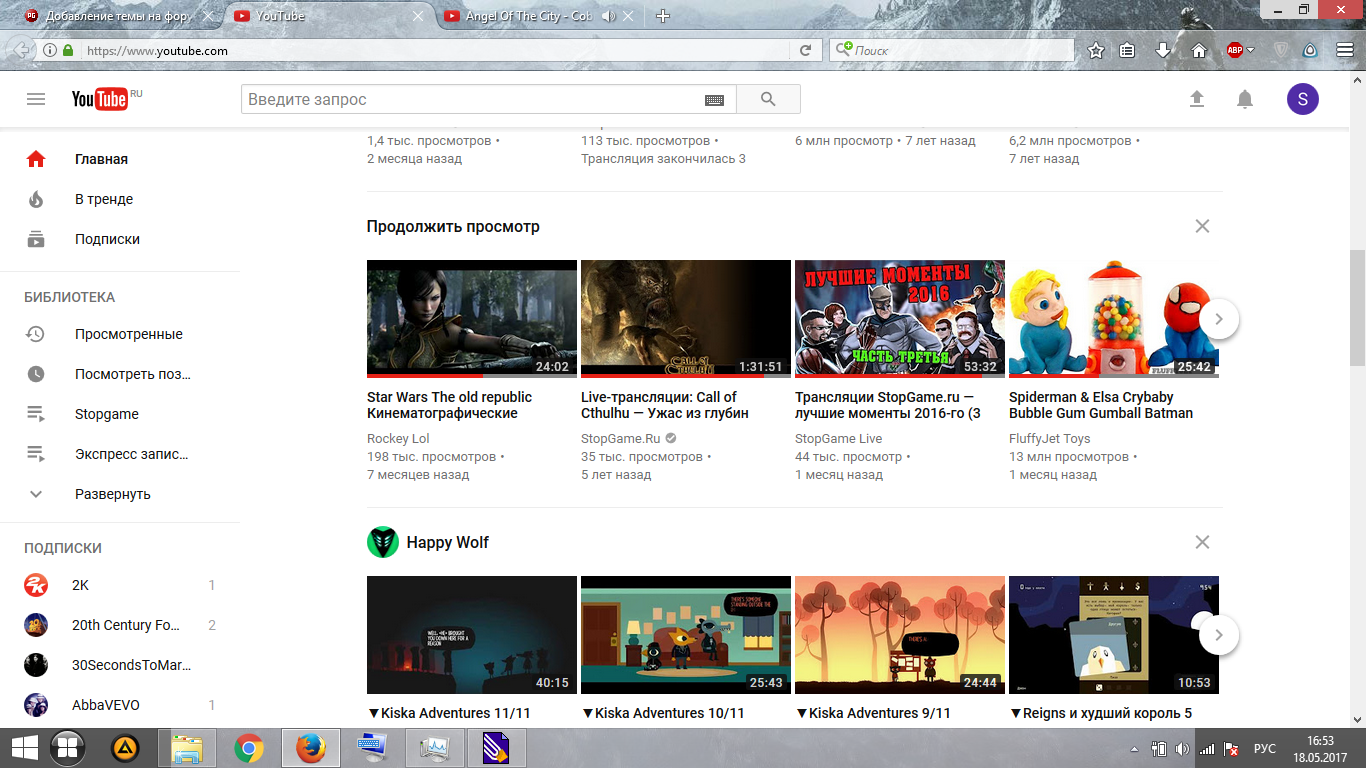Show next videos in Продолжить просмотр row

[1219, 319]
